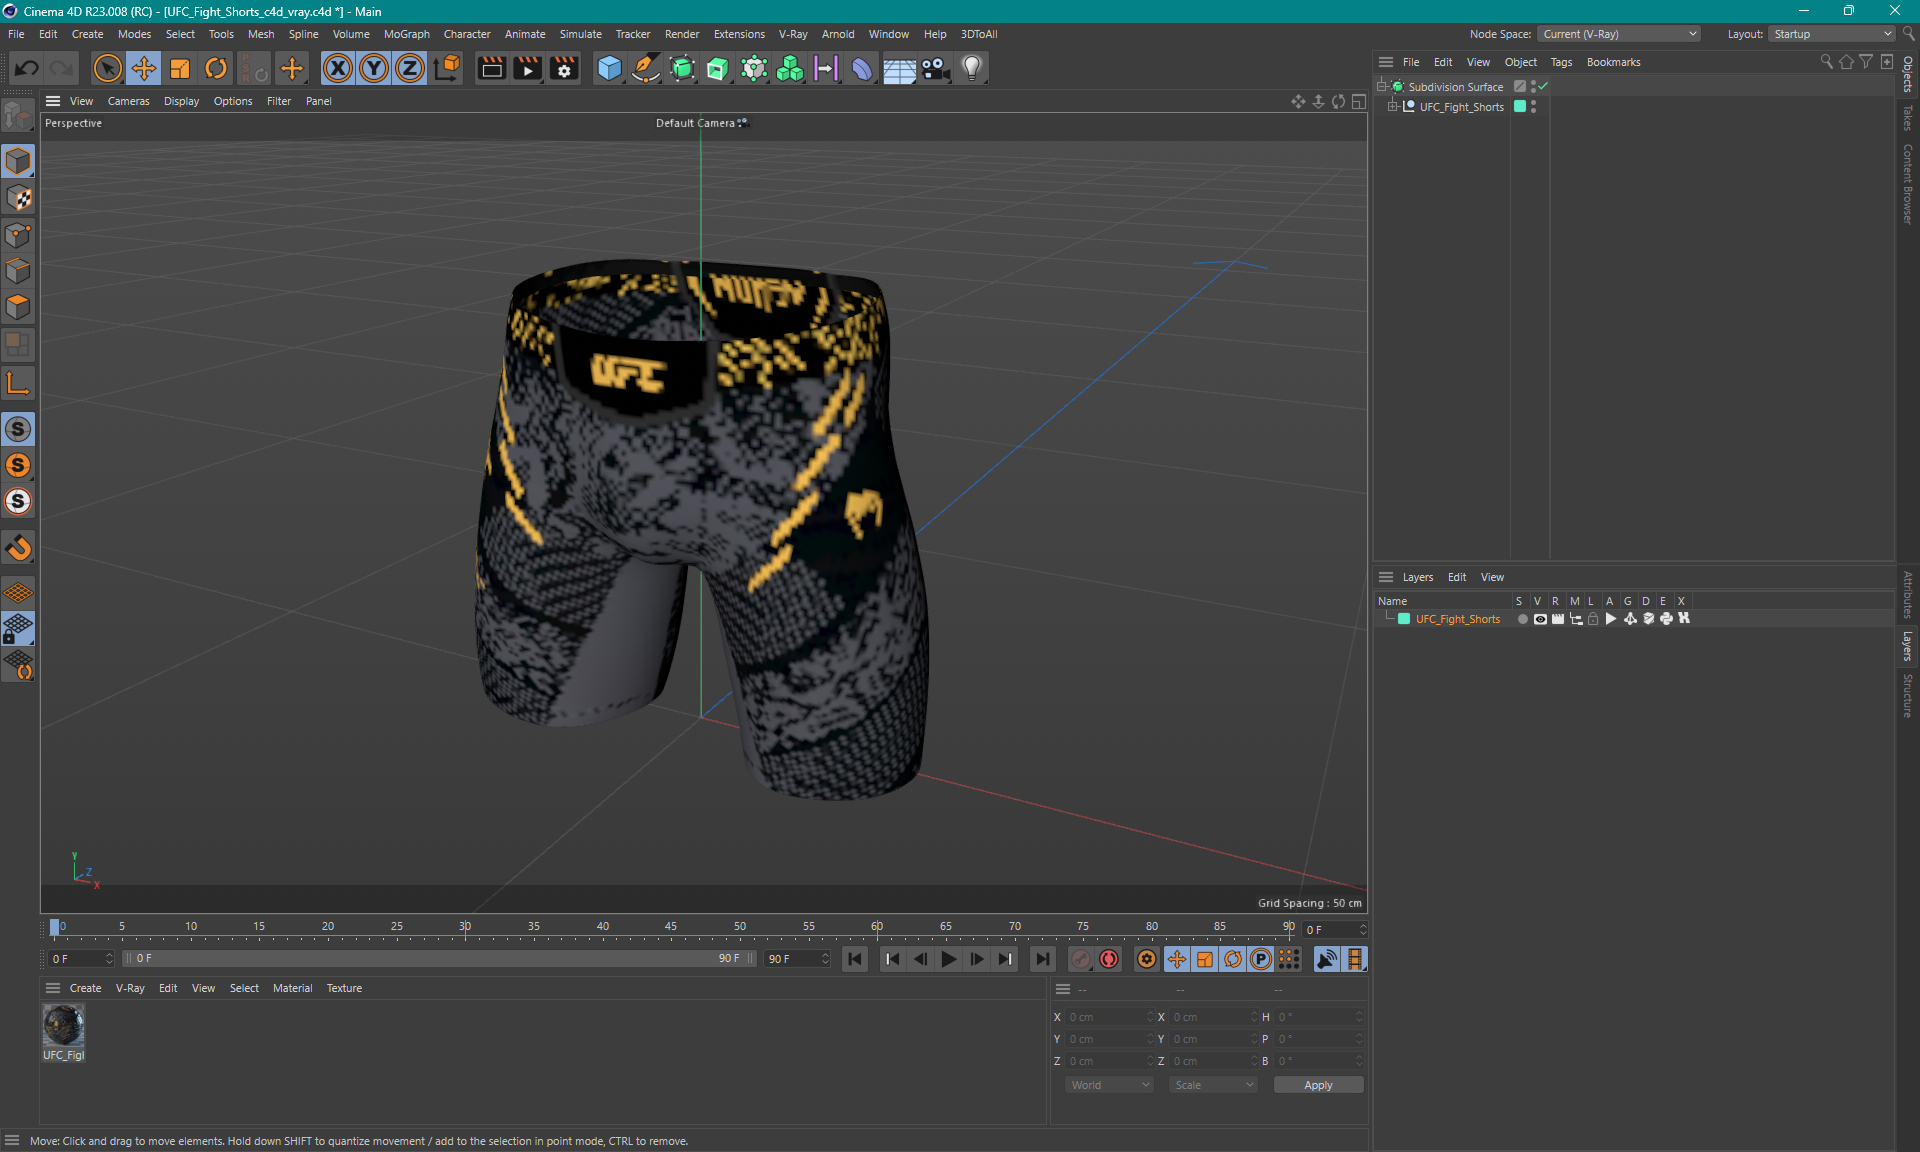Image resolution: width=1920 pixels, height=1152 pixels.
Task: Click the Objects panel search icon
Action: pyautogui.click(x=1826, y=62)
